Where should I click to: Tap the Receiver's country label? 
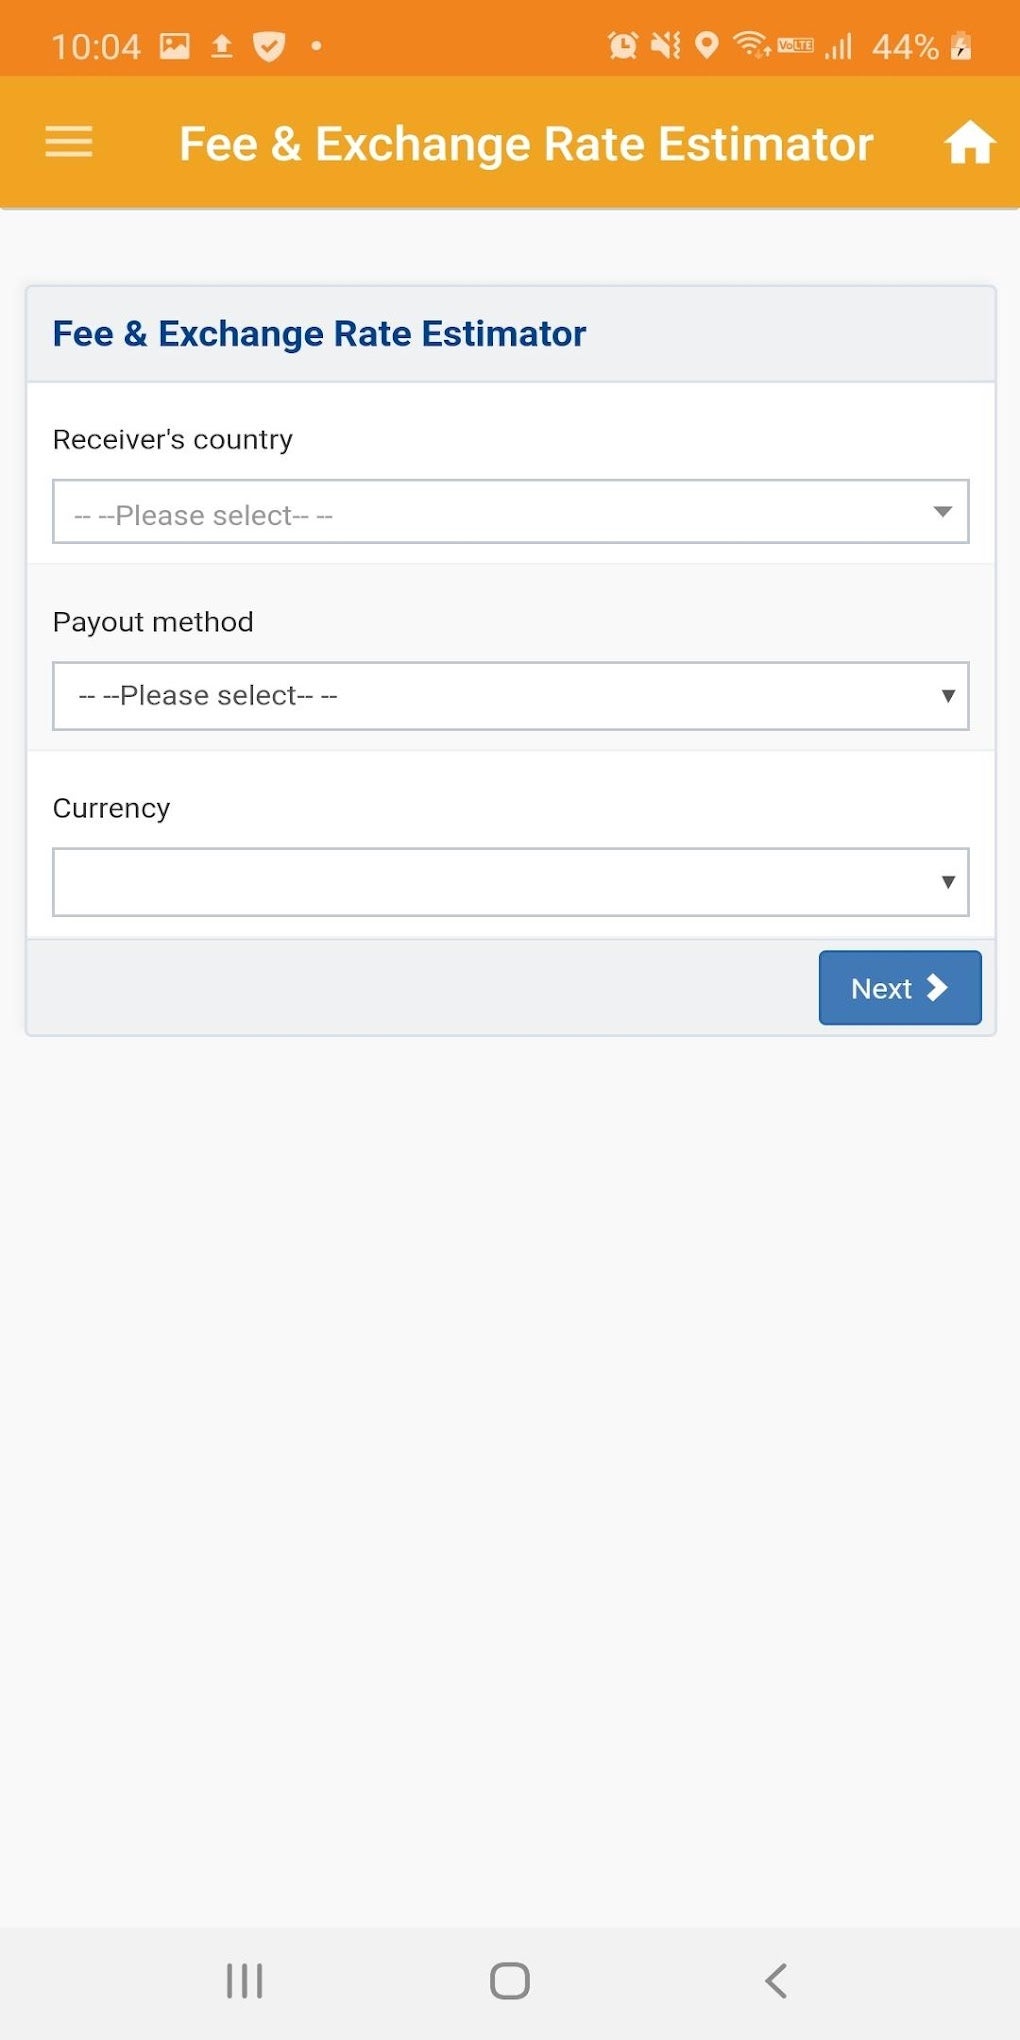(x=173, y=440)
